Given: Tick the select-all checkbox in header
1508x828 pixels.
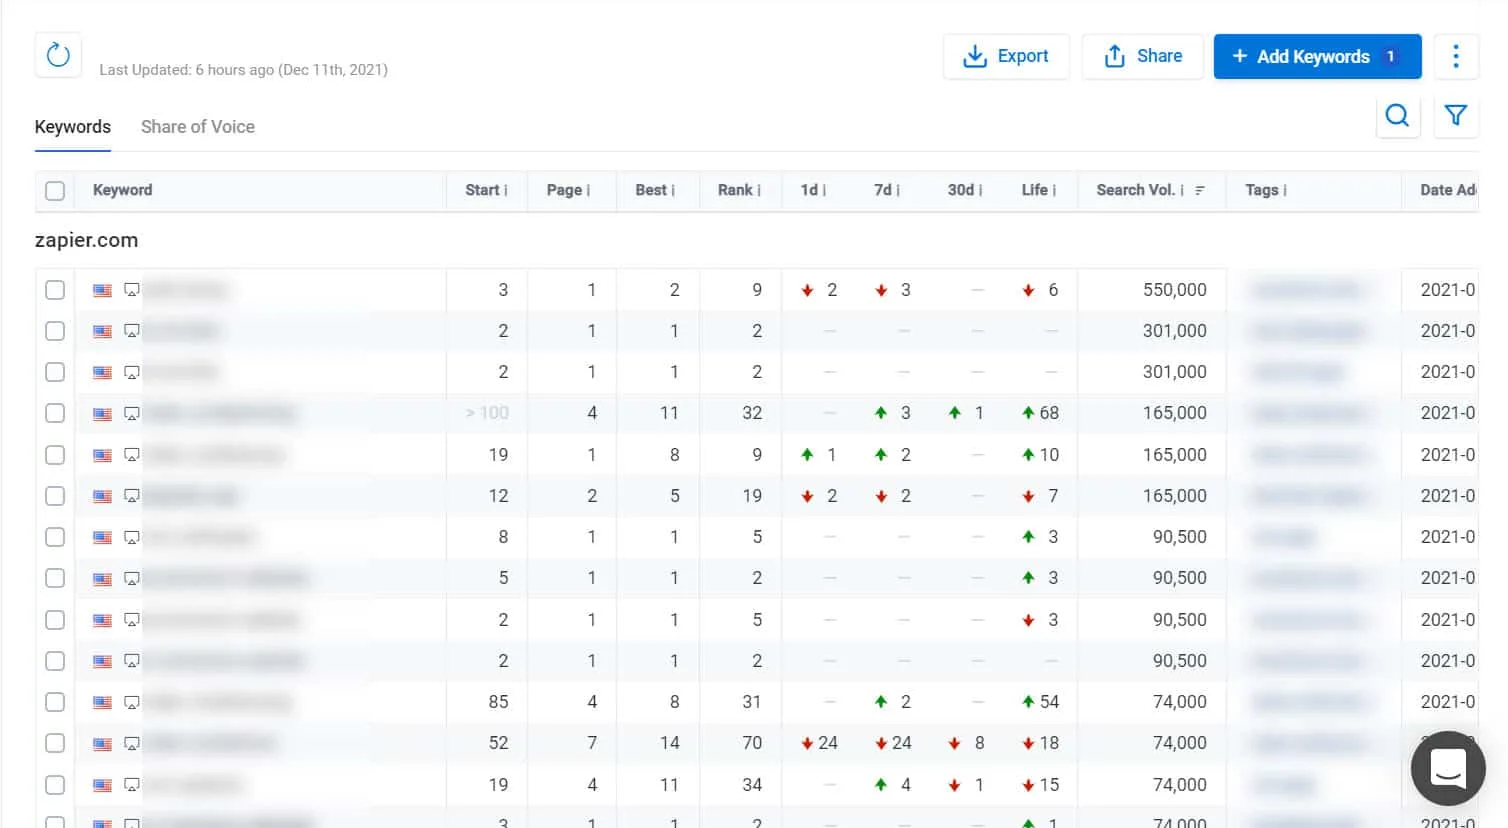Looking at the screenshot, I should (55, 190).
